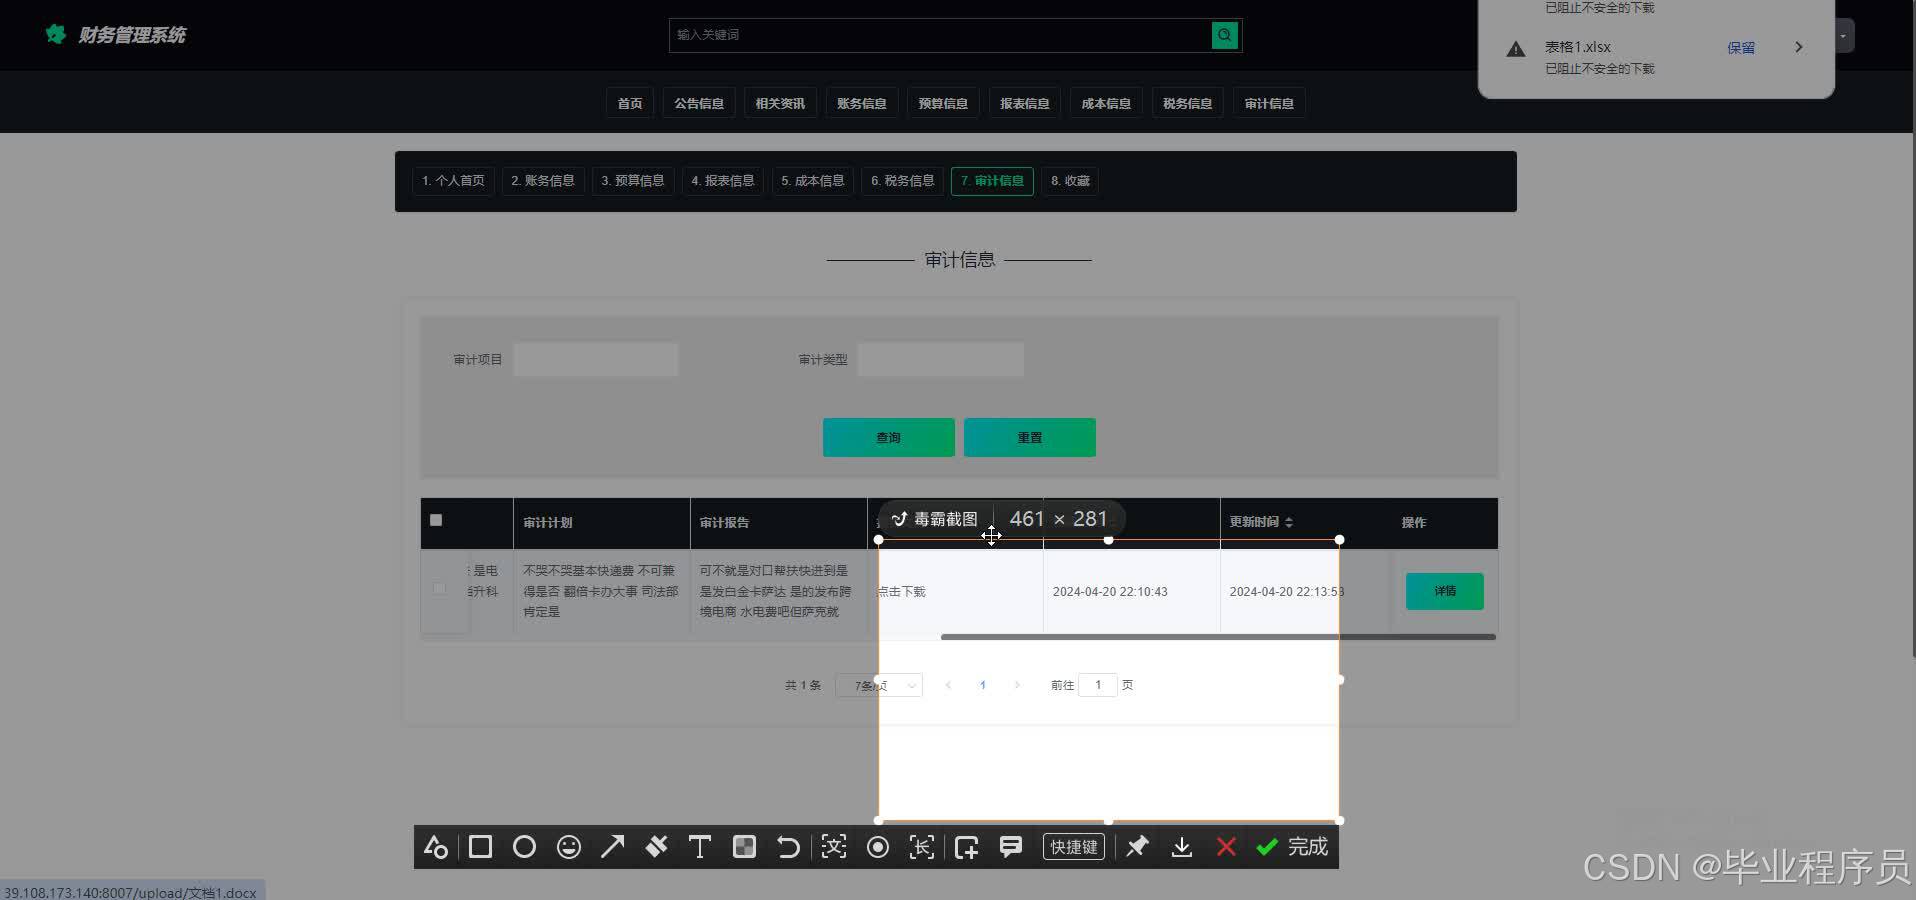Go to previous page arrow in pagination
The height and width of the screenshot is (900, 1916).
(948, 685)
